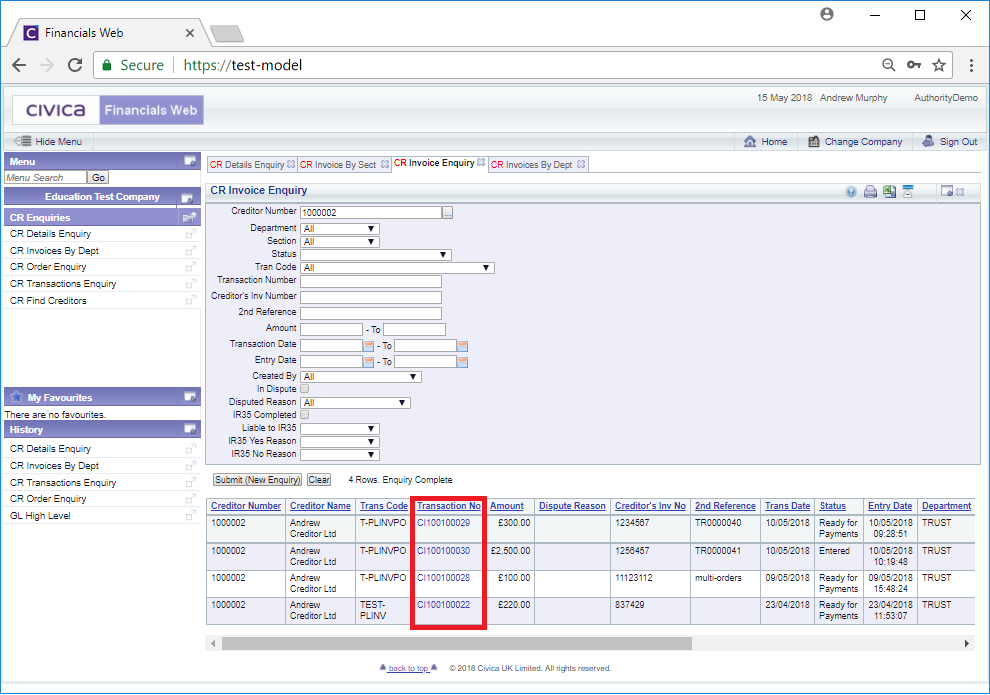The height and width of the screenshot is (695, 990).
Task: Open CR Order Enquiry menu item in new window
Action: click(x=190, y=267)
